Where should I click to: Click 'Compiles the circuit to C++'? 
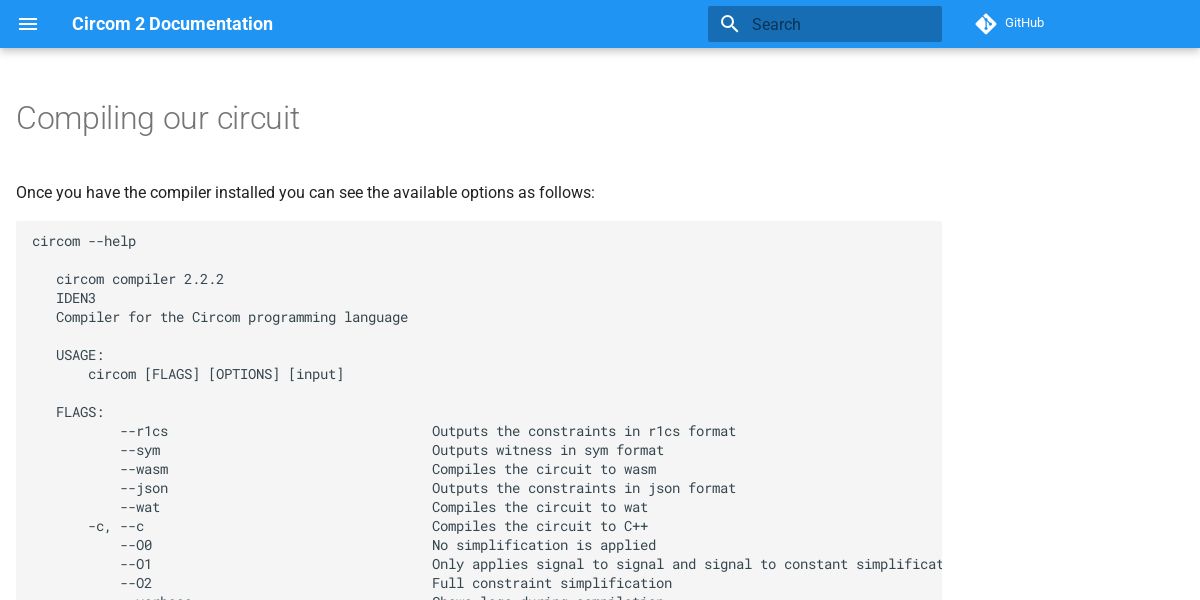540,526
